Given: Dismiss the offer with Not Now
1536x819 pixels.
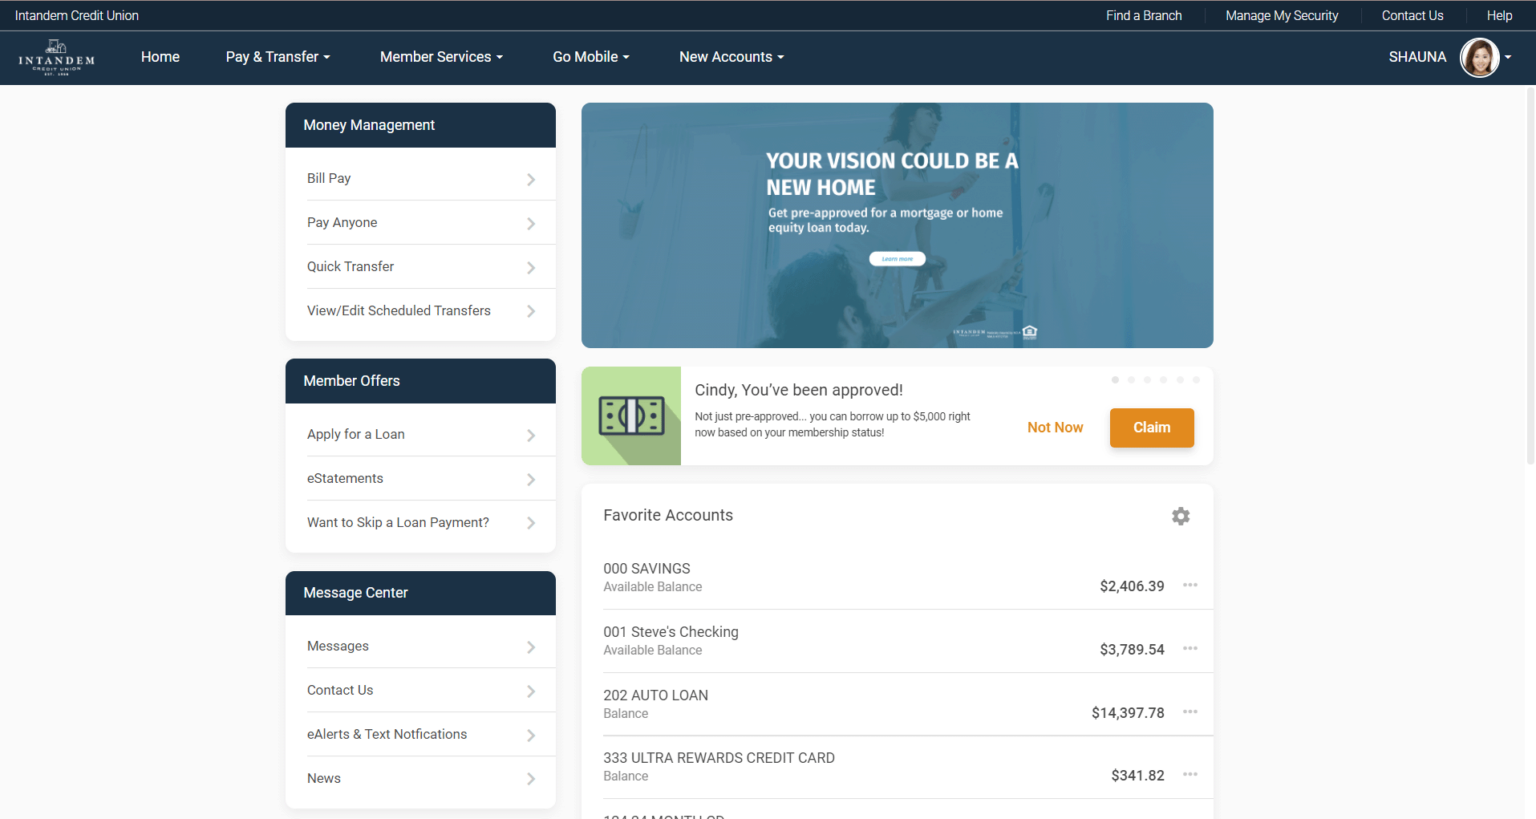Looking at the screenshot, I should click(1055, 427).
